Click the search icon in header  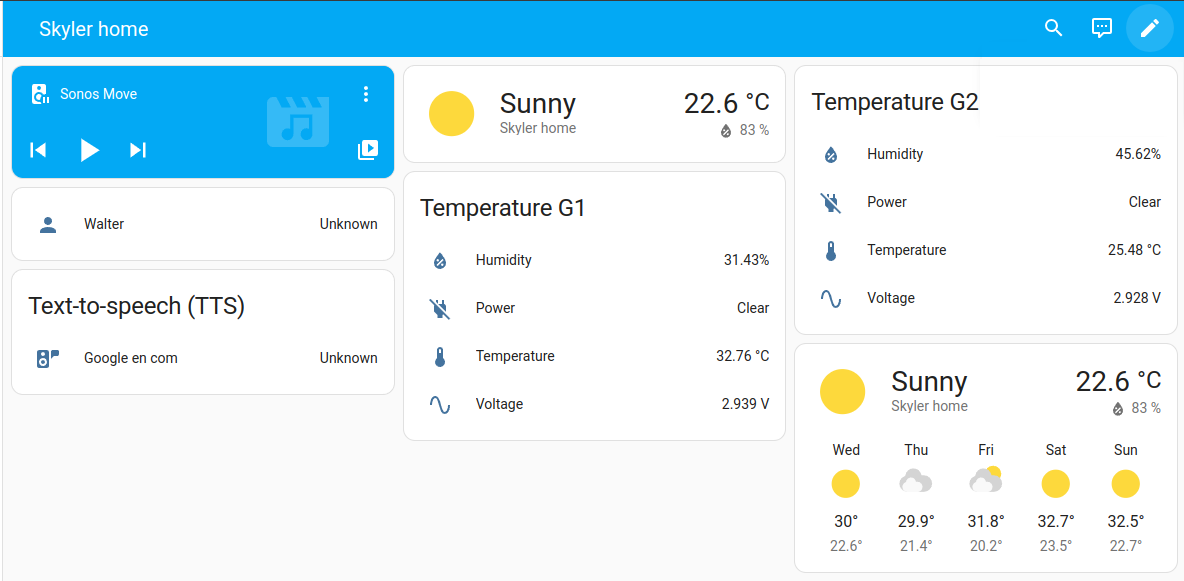coord(1053,28)
